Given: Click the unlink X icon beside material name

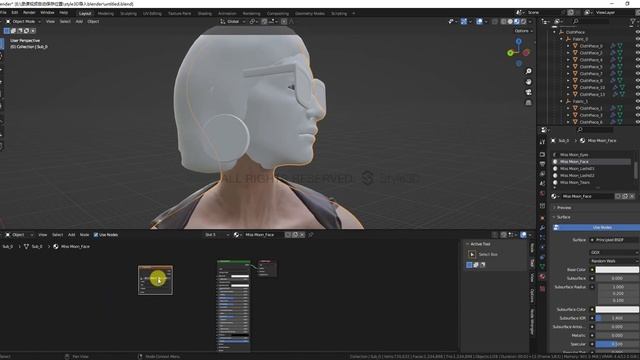Looking at the screenshot, I should point(632,196).
